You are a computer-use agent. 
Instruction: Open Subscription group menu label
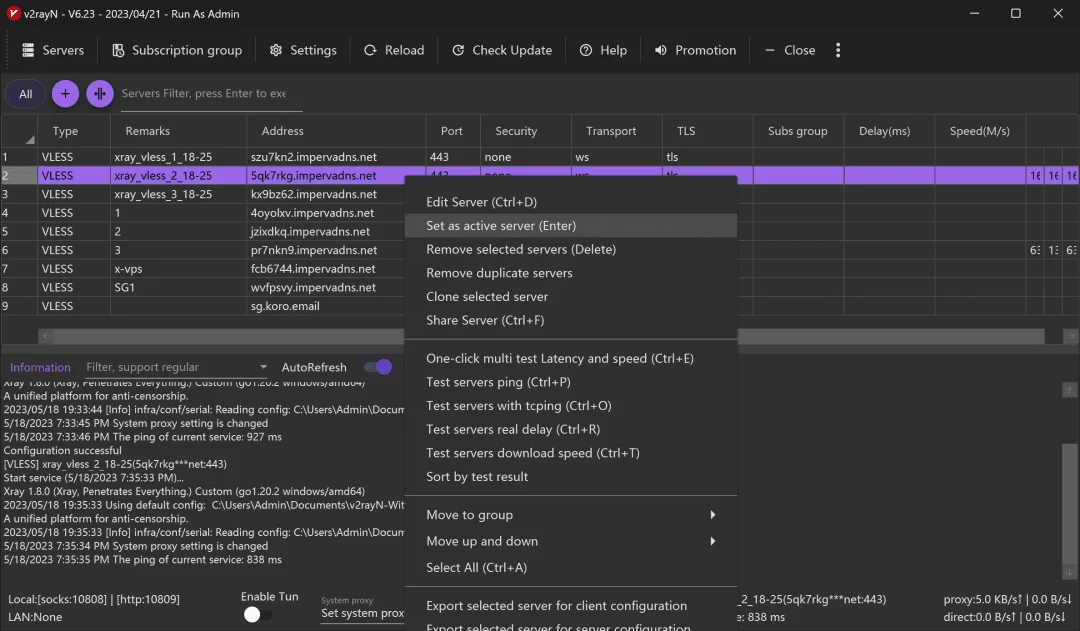tap(187, 50)
